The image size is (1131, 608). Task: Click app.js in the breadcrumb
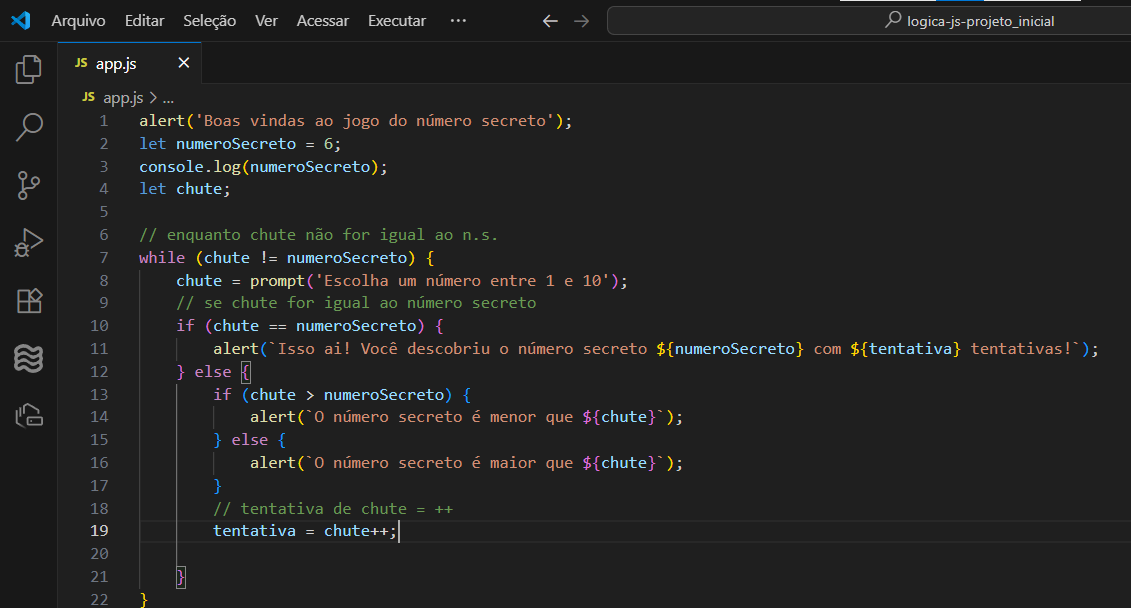(123, 98)
